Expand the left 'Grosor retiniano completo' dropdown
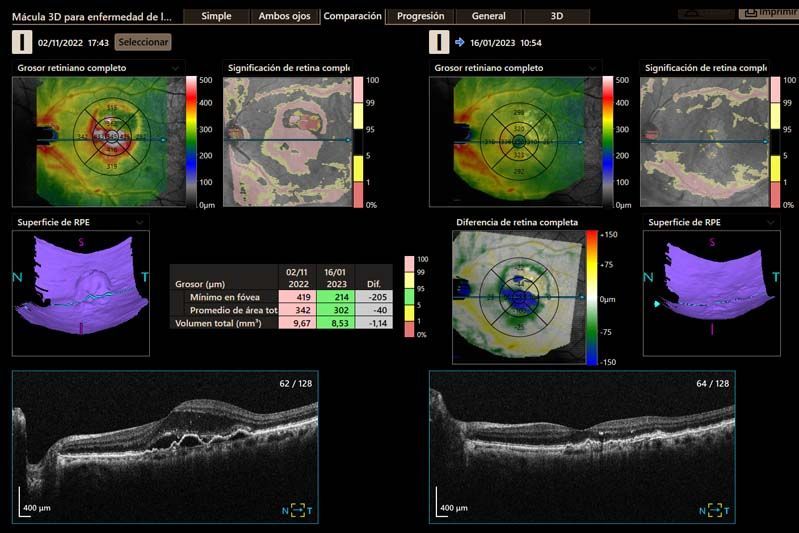This screenshot has width=799, height=533. click(176, 68)
